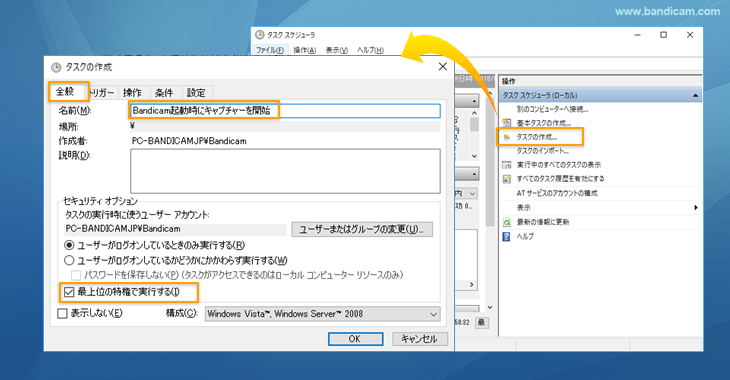730x380 pixels.
Task: Open the 操作 tab in task dialog
Action: point(133,93)
